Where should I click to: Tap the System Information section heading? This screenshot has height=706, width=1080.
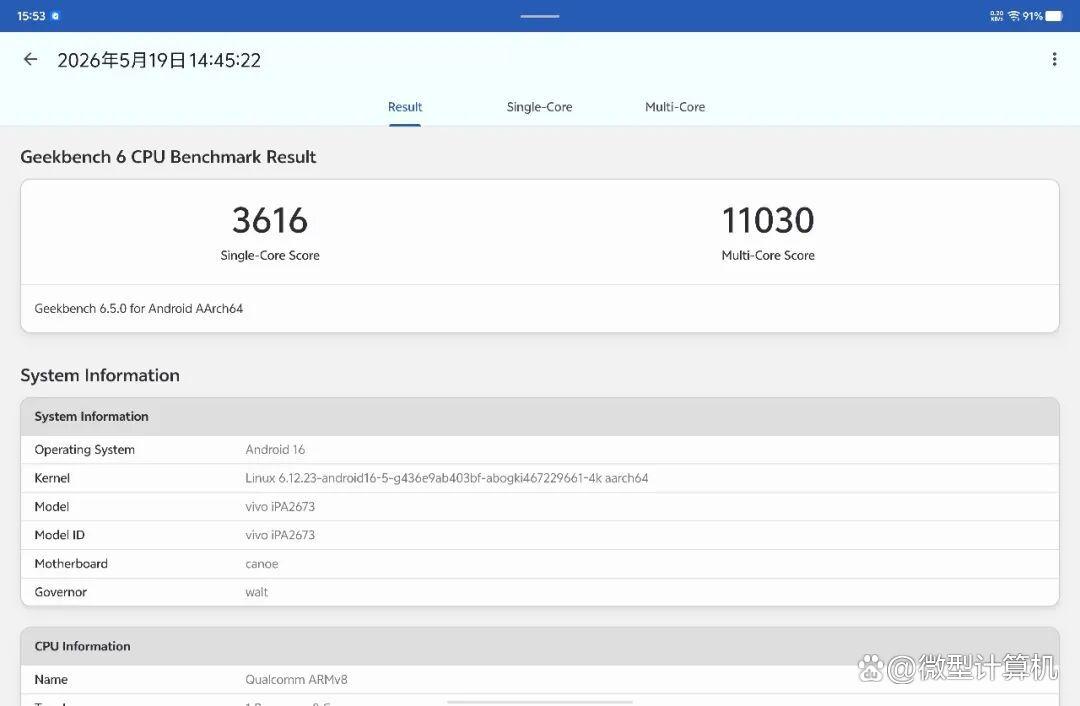click(x=100, y=375)
